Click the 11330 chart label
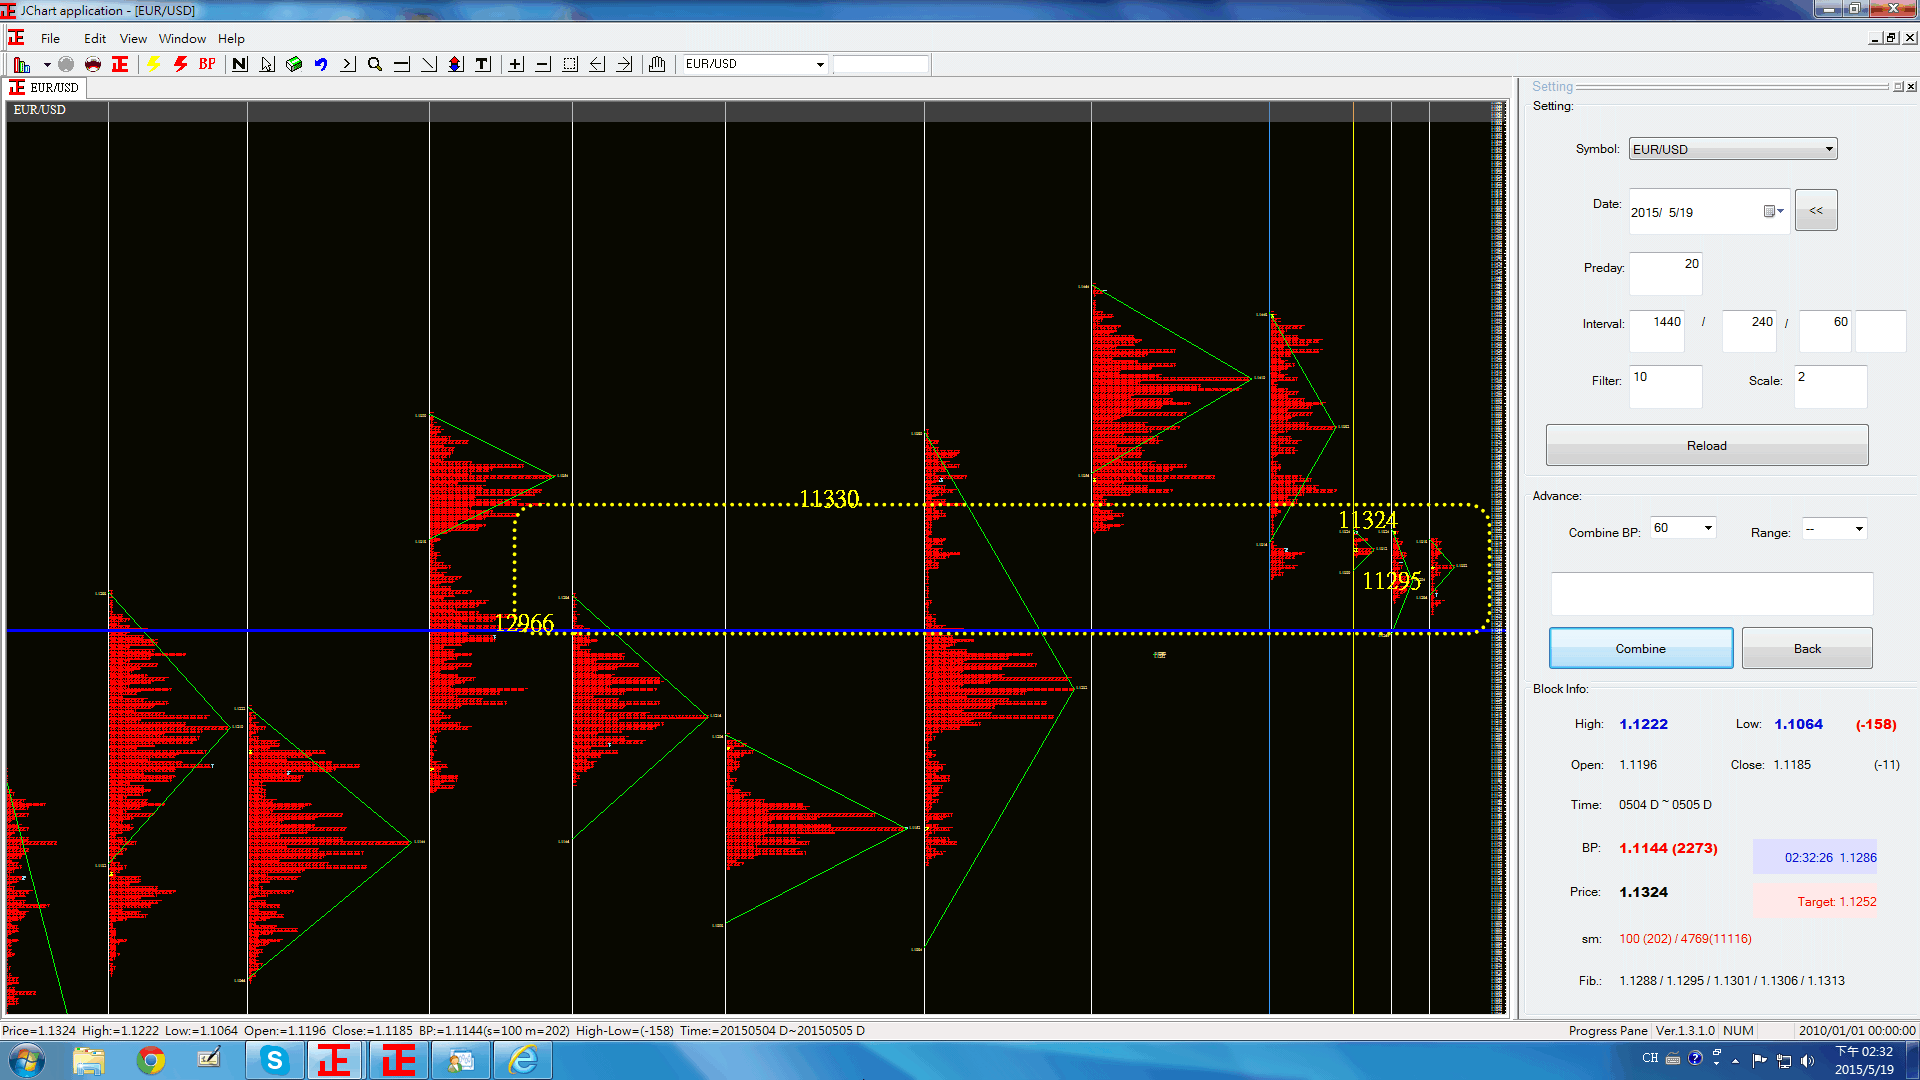 coord(829,498)
